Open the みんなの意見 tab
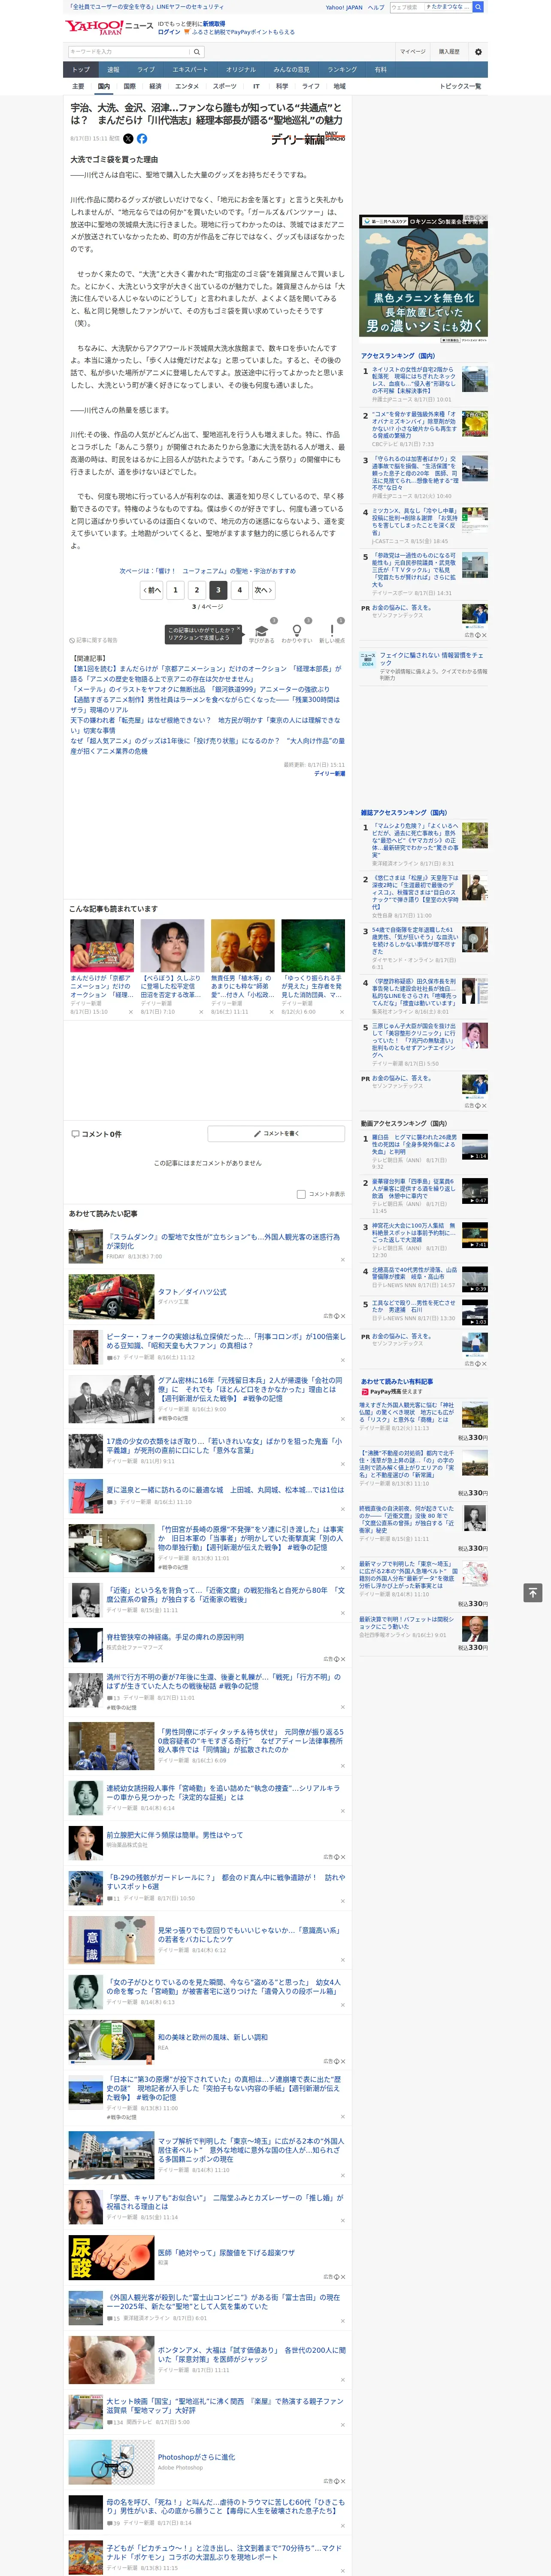 point(291,70)
